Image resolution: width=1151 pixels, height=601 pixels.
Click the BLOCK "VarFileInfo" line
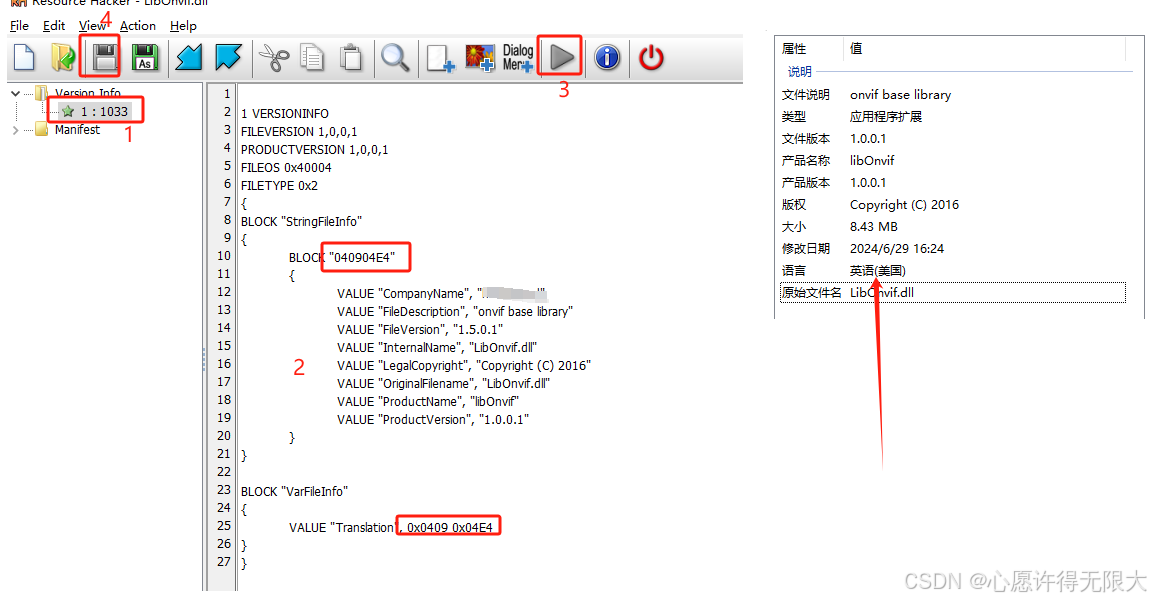(x=294, y=492)
